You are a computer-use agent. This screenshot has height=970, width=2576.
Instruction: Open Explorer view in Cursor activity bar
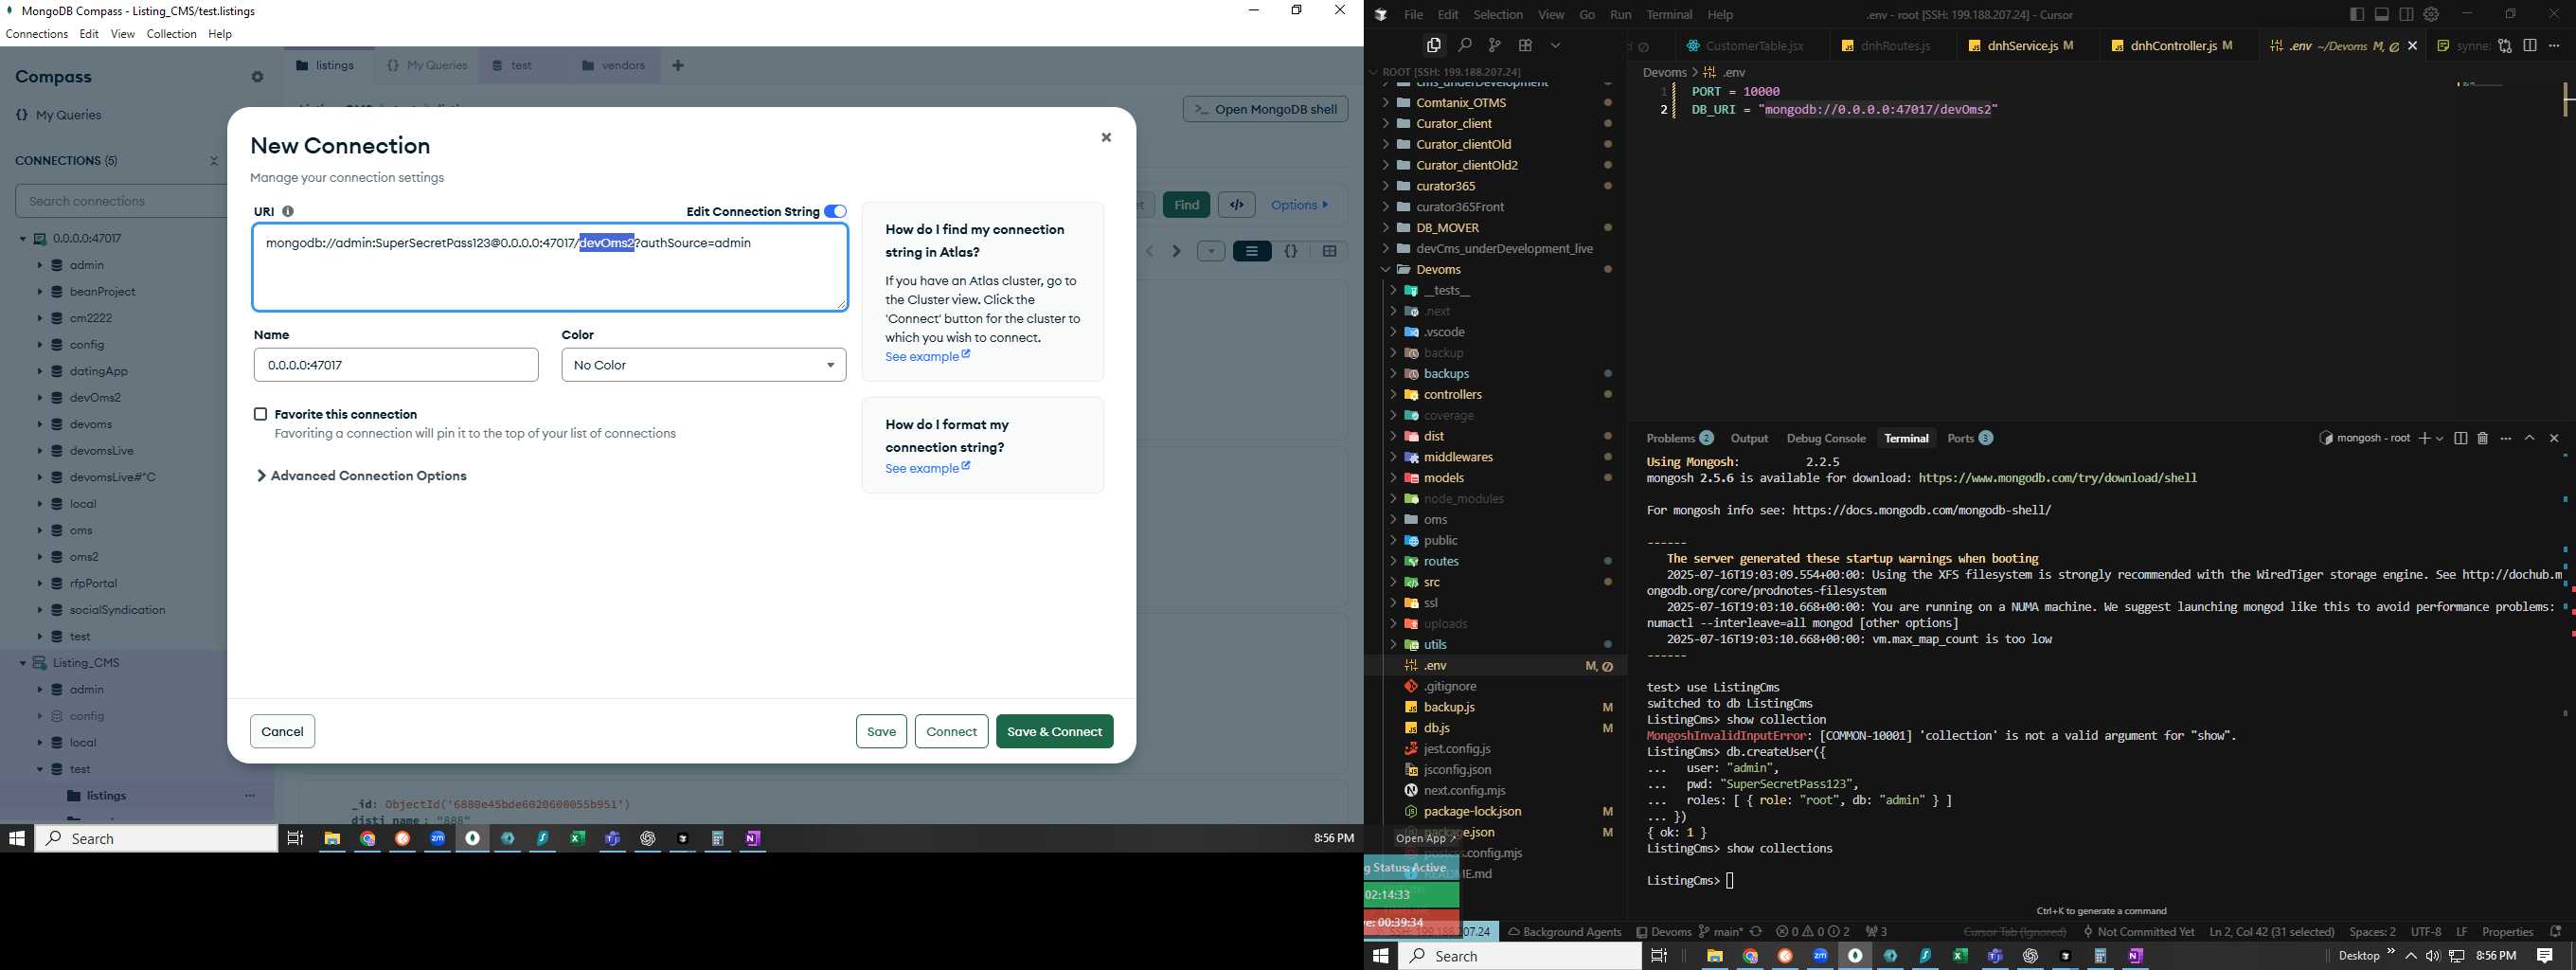(1433, 45)
